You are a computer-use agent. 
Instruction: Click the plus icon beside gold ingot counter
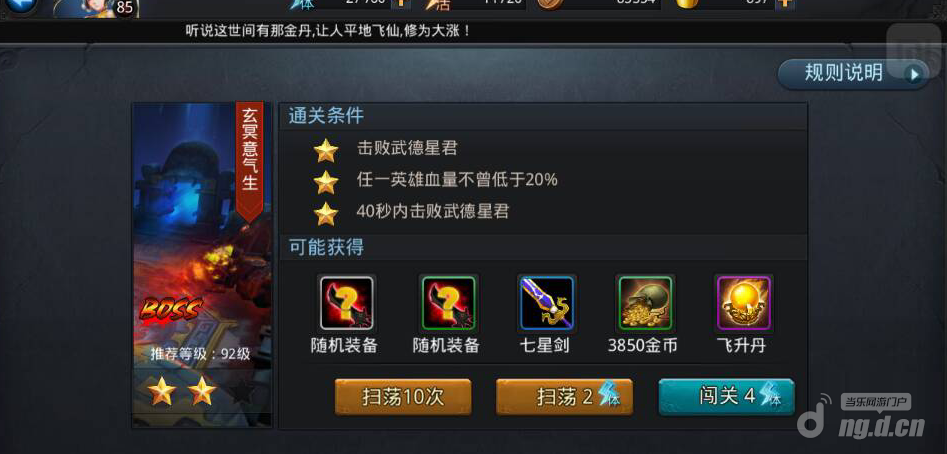784,4
